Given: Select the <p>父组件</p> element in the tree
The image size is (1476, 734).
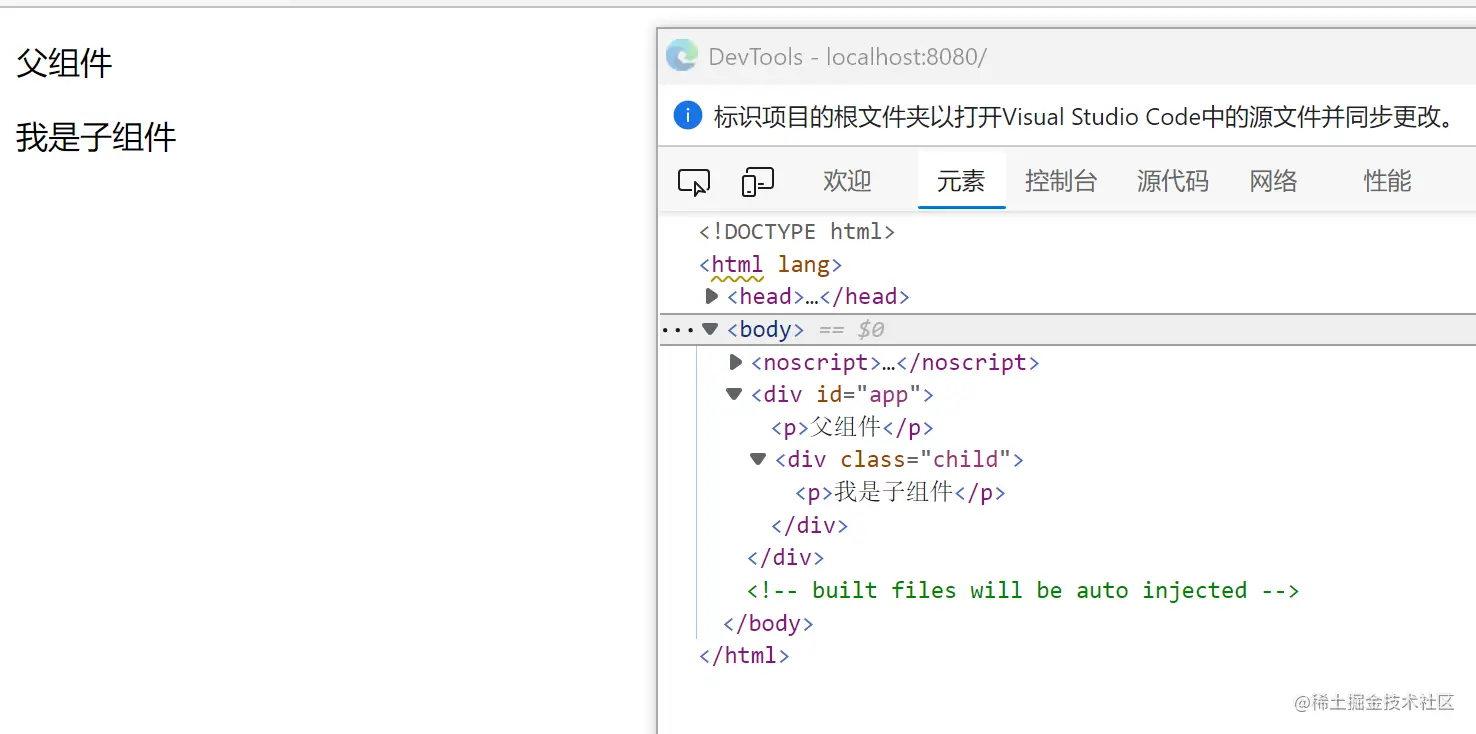Looking at the screenshot, I should pos(852,427).
